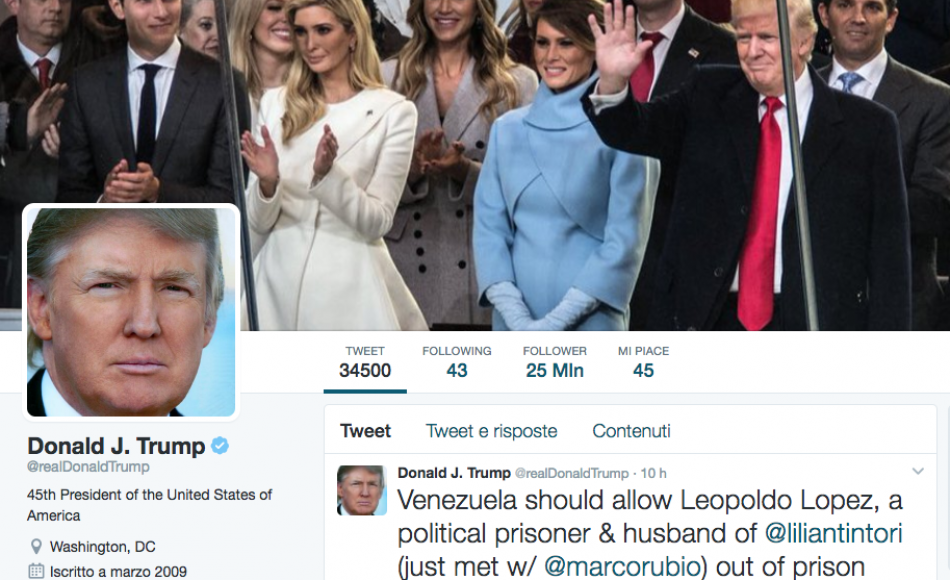The width and height of the screenshot is (950, 580).
Task: Click the small avatar in the Venezuela tweet
Action: (x=362, y=490)
